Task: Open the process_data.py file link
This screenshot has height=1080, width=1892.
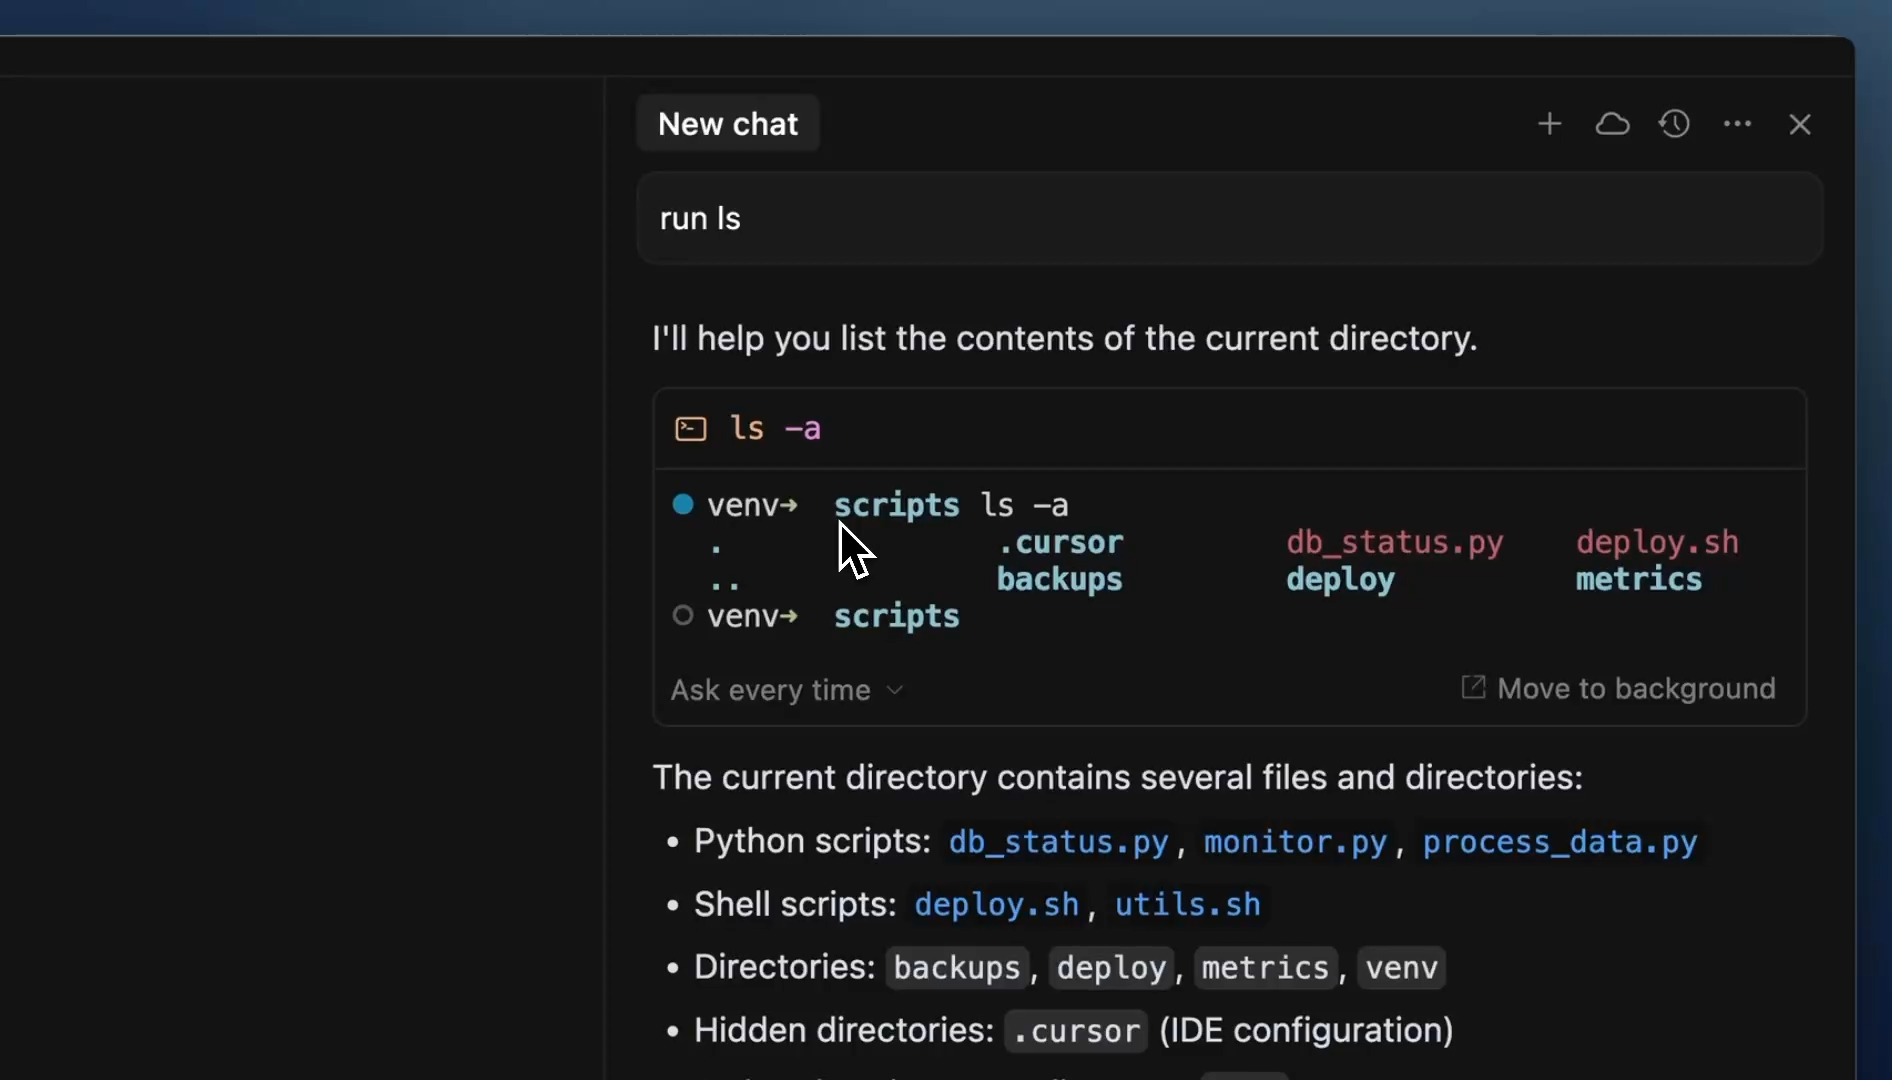Action: click(1560, 842)
